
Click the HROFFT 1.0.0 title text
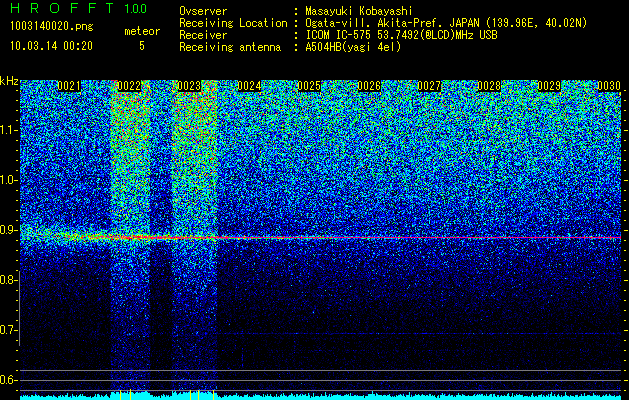pos(79,8)
